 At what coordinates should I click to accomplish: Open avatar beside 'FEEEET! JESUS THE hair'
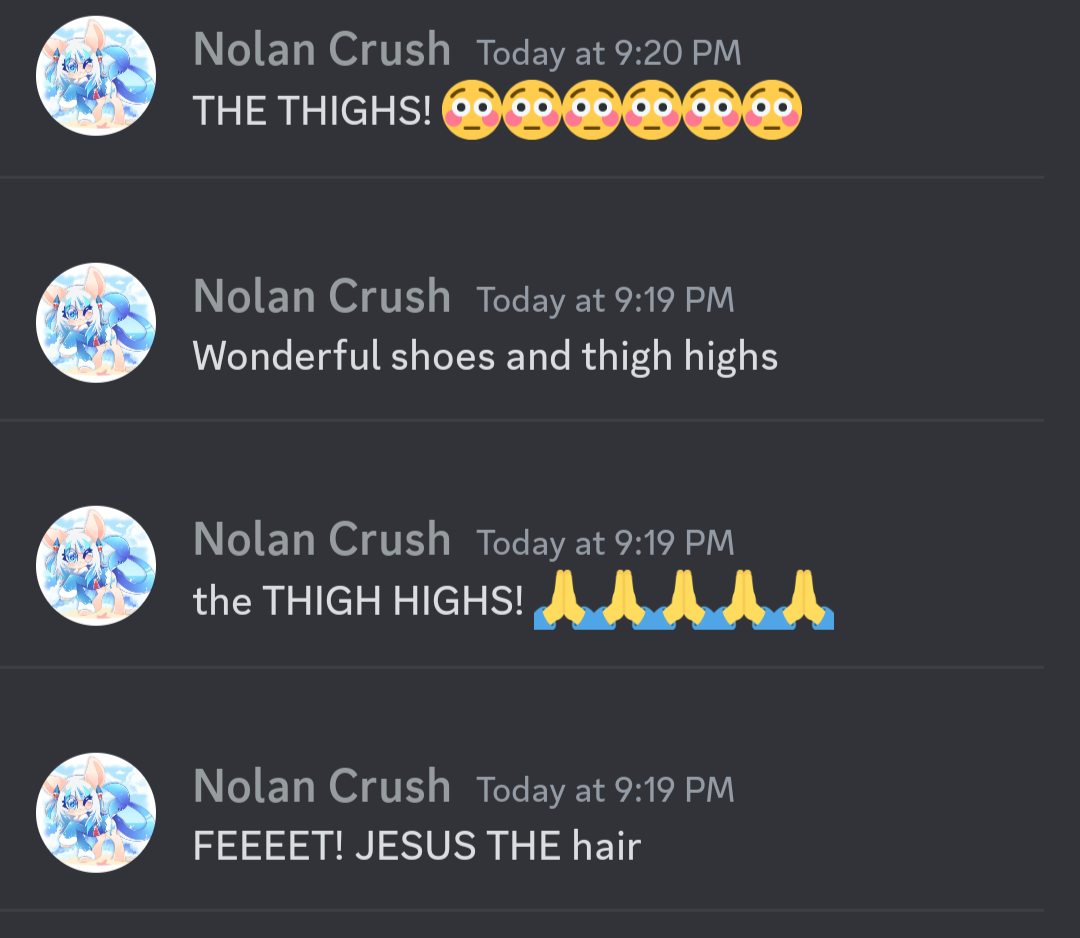click(x=96, y=813)
